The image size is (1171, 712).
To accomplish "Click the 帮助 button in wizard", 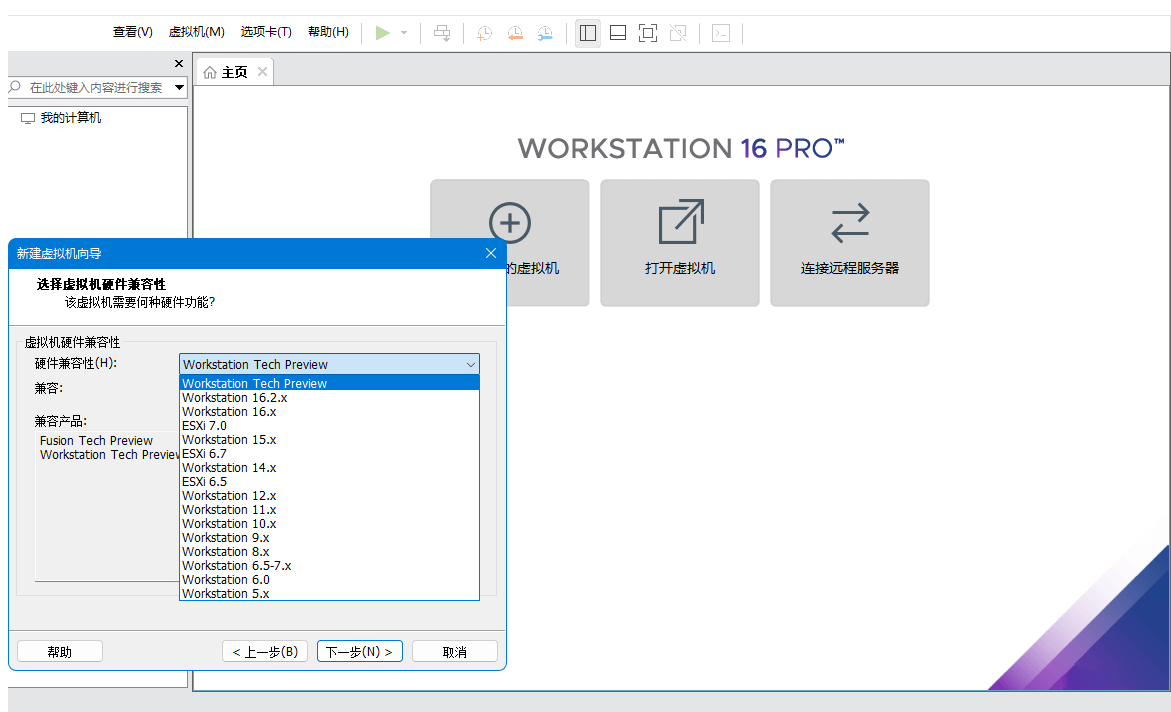I will [x=60, y=651].
